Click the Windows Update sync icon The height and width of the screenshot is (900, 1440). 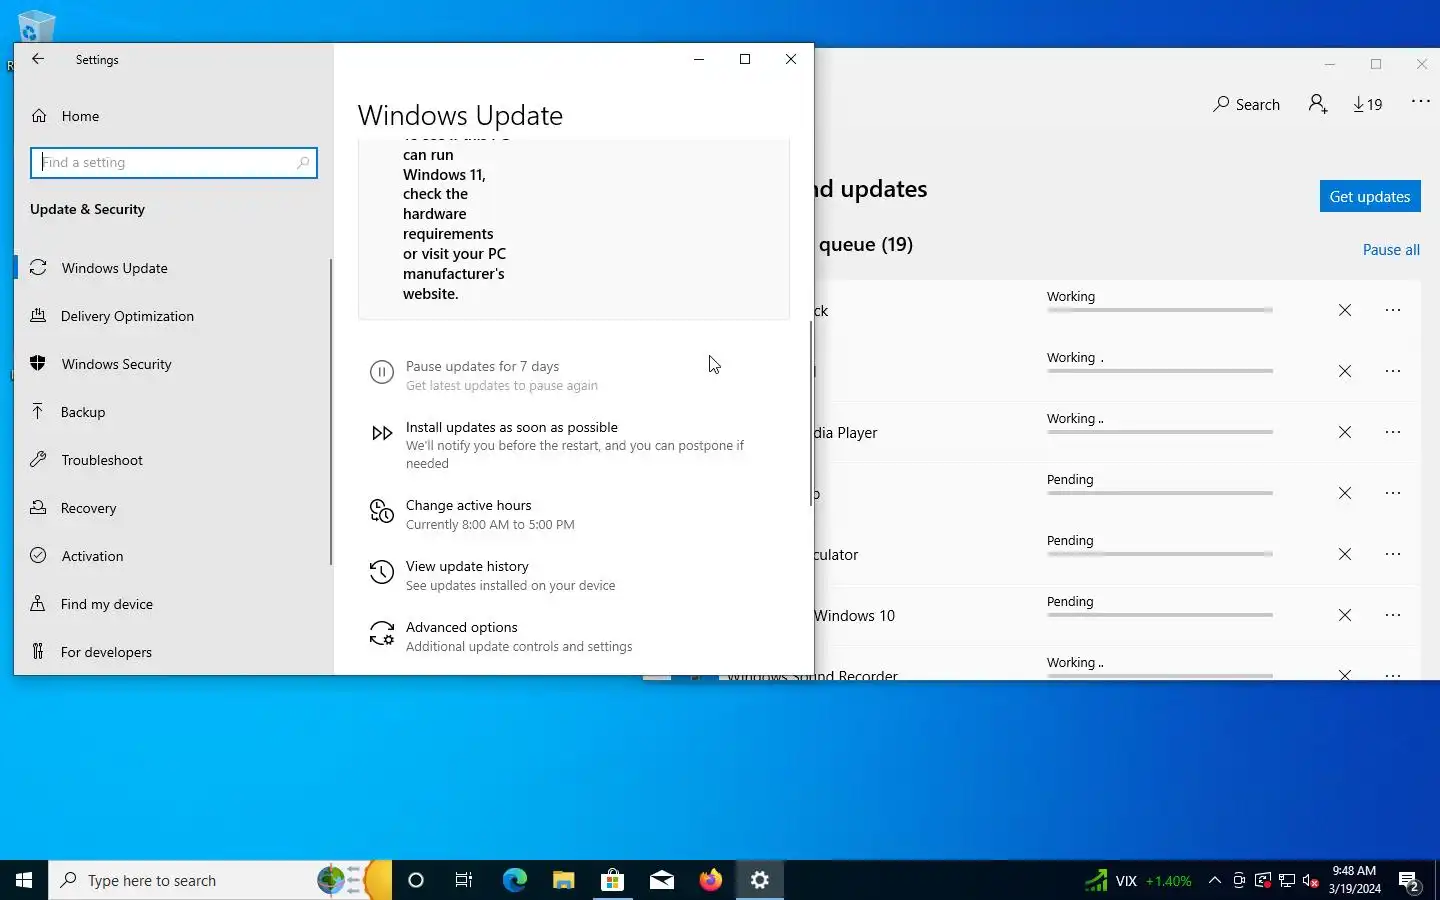click(38, 268)
